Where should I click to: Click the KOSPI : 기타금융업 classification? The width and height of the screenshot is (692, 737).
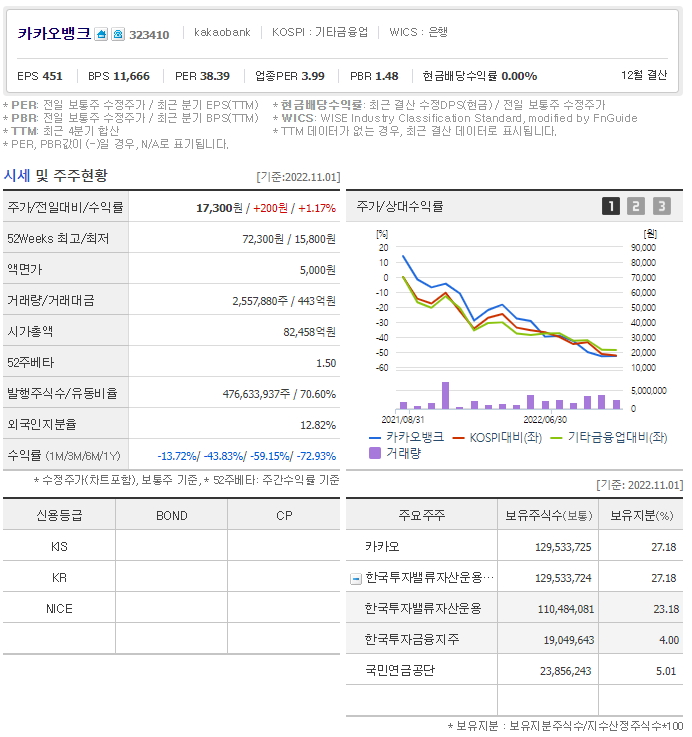pos(320,32)
